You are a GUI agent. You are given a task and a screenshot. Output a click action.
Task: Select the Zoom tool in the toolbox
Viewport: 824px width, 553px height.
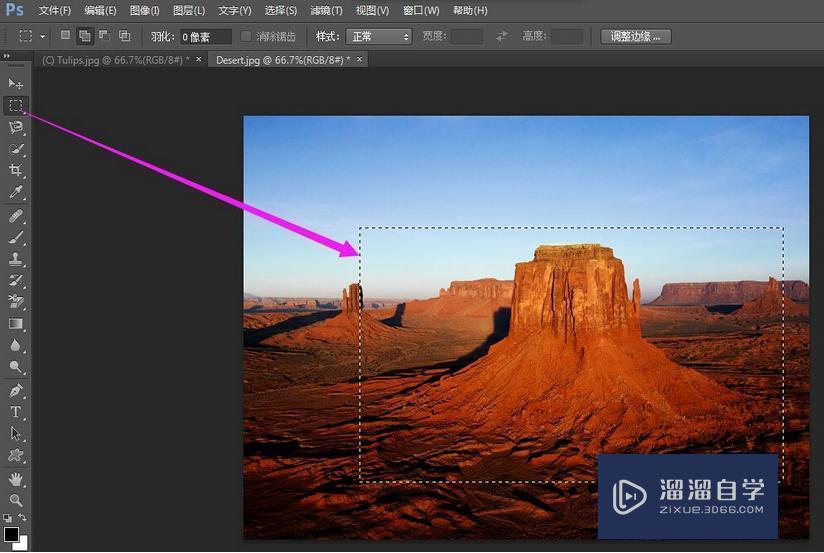(16, 500)
